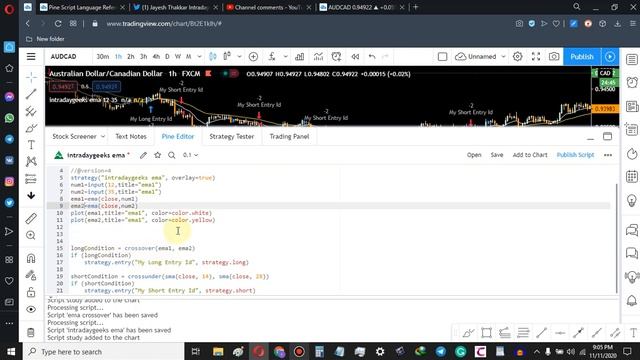Open the notifications bell on right sidebar
This screenshot has width=640, height=360.
pyautogui.click(x=632, y=301)
